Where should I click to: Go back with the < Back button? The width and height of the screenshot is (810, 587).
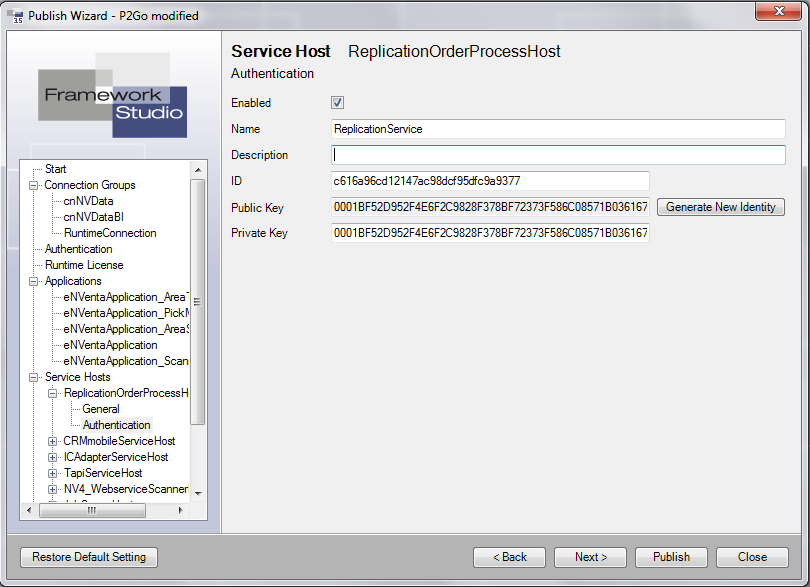pyautogui.click(x=509, y=557)
